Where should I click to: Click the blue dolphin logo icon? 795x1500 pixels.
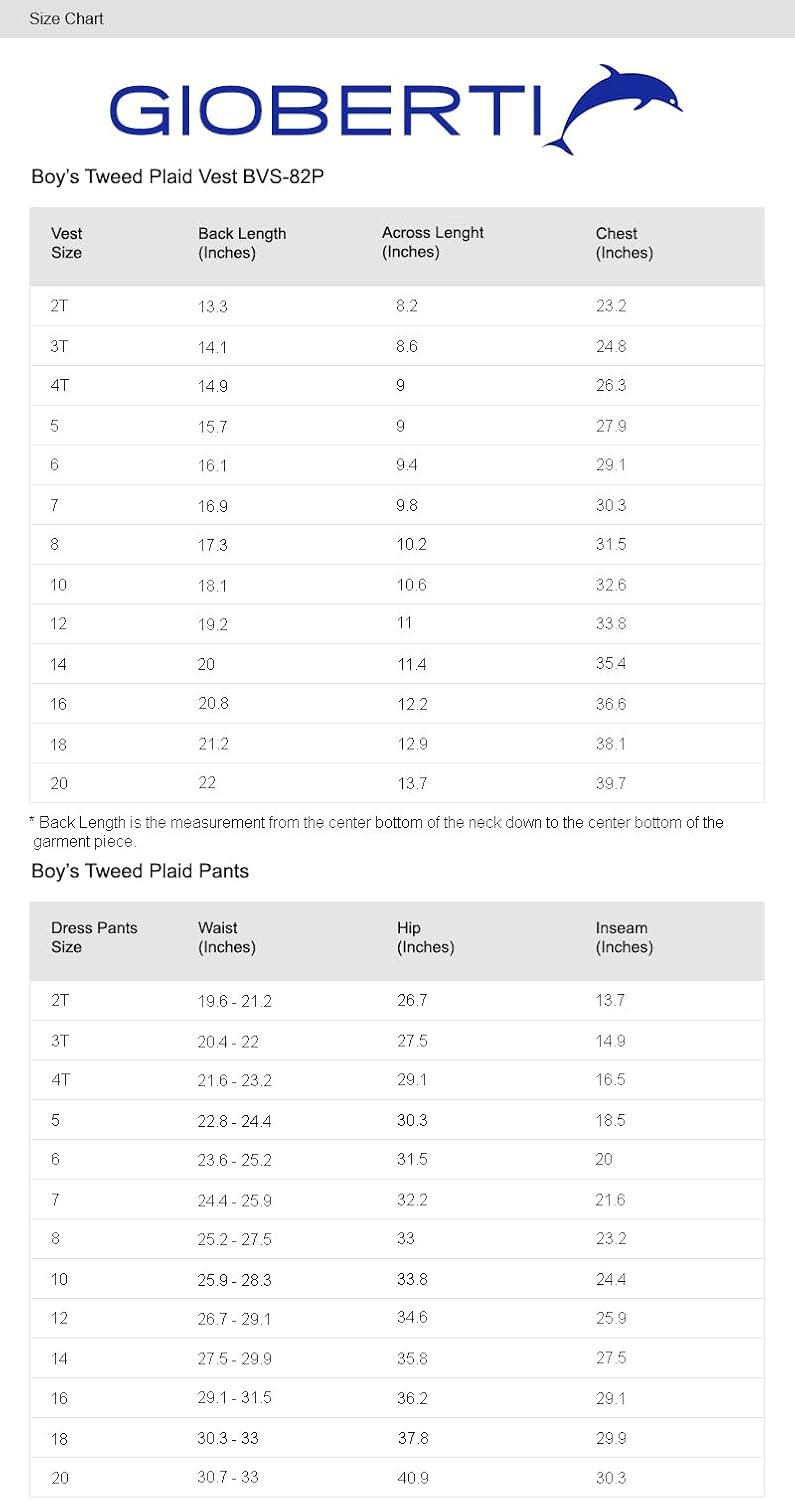coord(617,108)
